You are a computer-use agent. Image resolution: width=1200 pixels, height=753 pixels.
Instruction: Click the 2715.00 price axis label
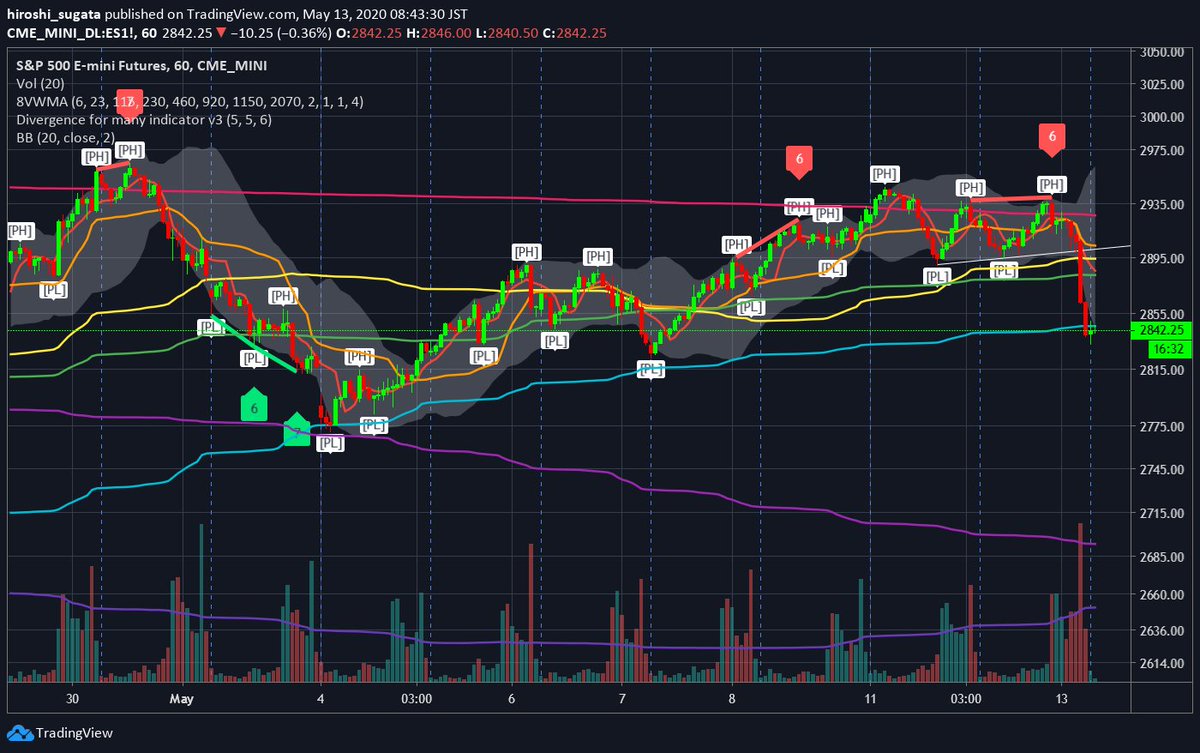point(1161,513)
